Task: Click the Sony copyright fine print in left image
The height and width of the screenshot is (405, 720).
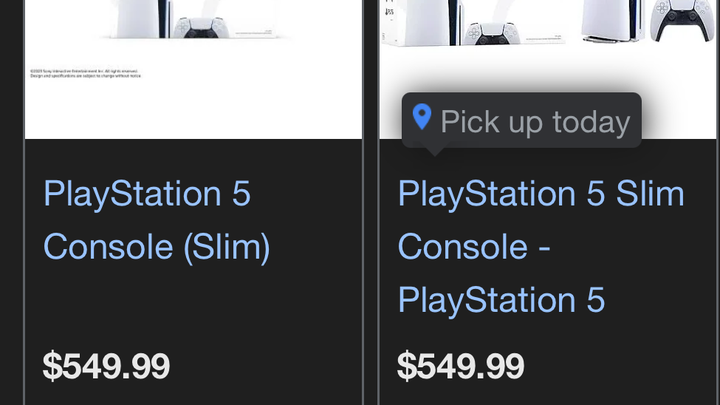Action: 87,73
